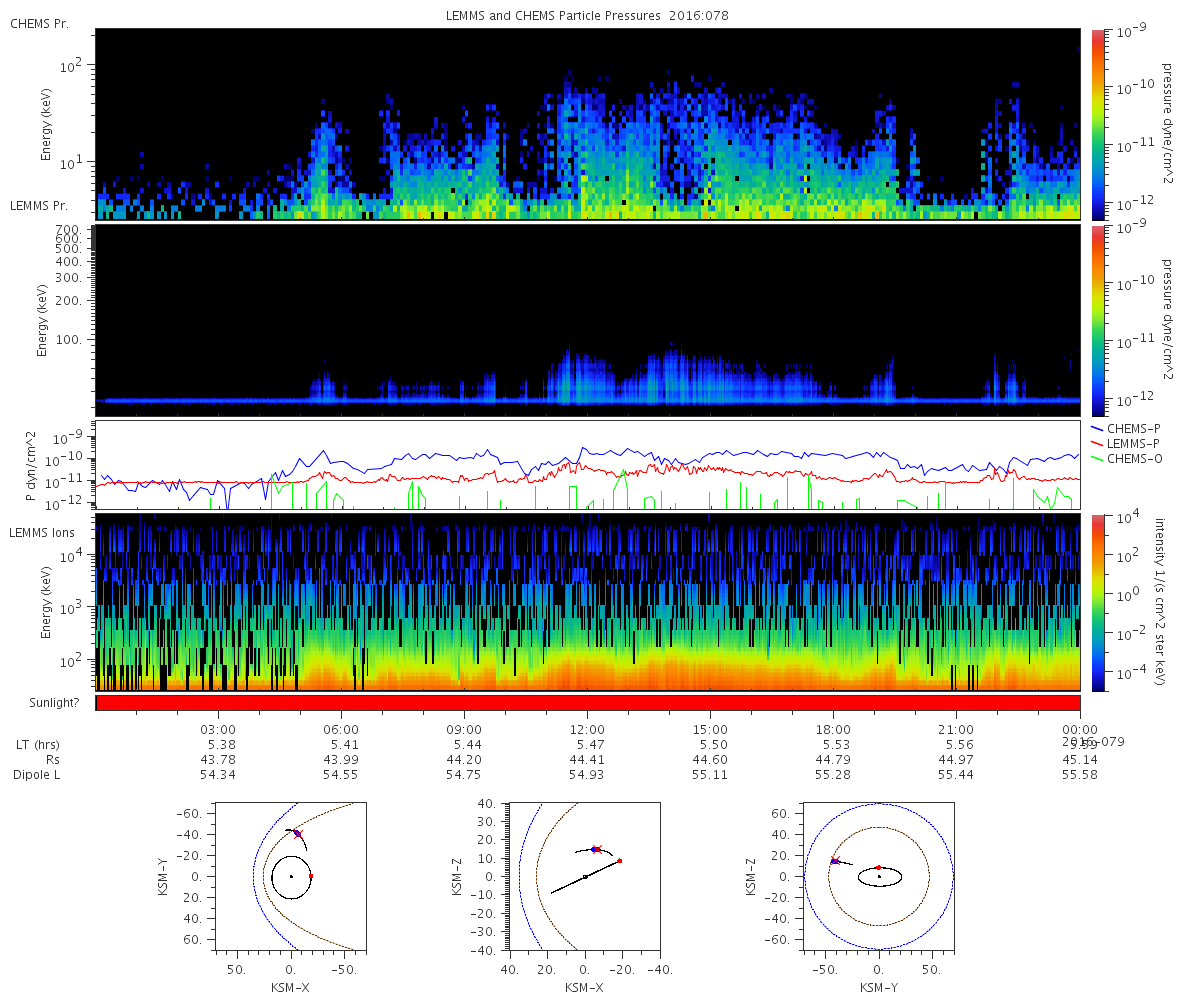Click the 'LT (hrs)' row label
The width and height of the screenshot is (1200, 1000).
tap(37, 745)
